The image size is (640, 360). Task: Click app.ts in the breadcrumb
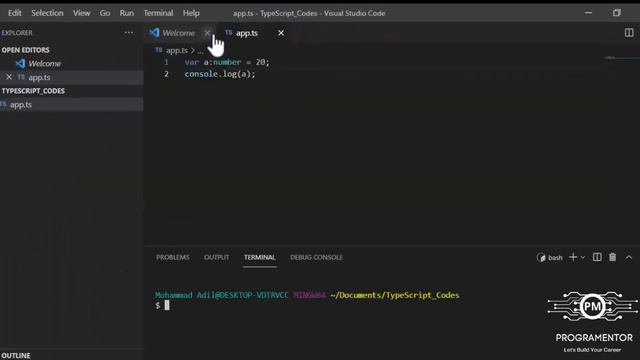pyautogui.click(x=177, y=51)
